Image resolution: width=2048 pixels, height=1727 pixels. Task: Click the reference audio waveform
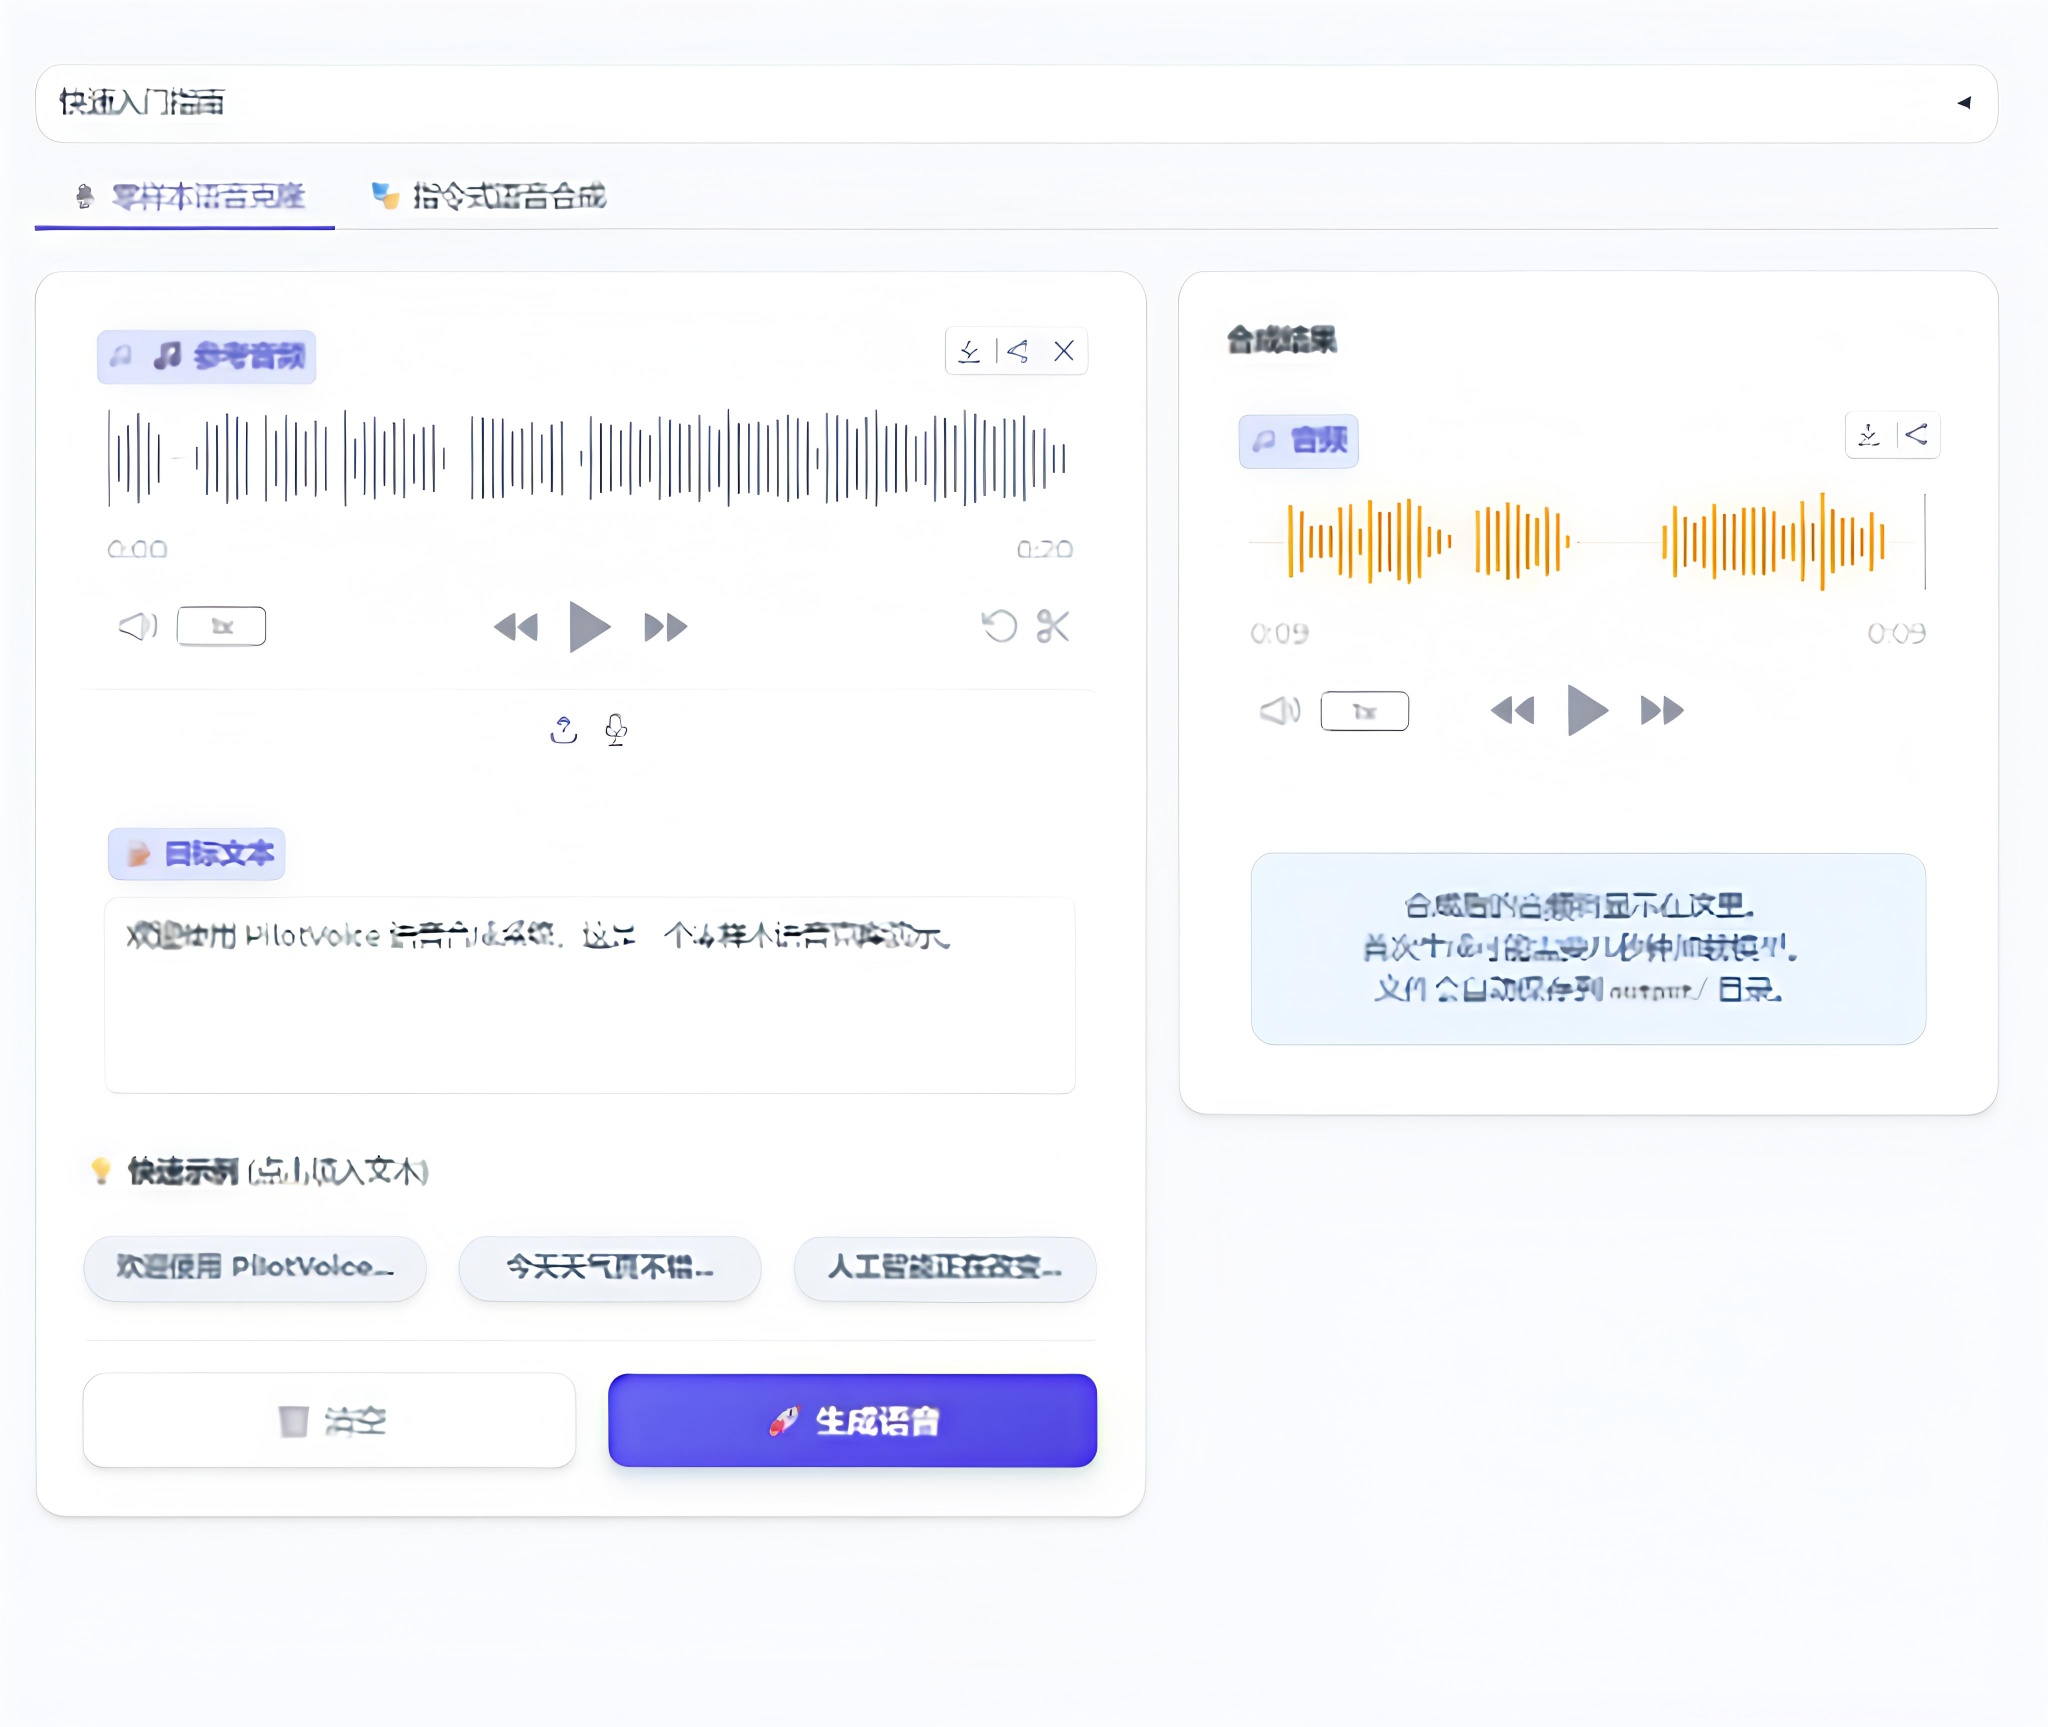(x=588, y=457)
